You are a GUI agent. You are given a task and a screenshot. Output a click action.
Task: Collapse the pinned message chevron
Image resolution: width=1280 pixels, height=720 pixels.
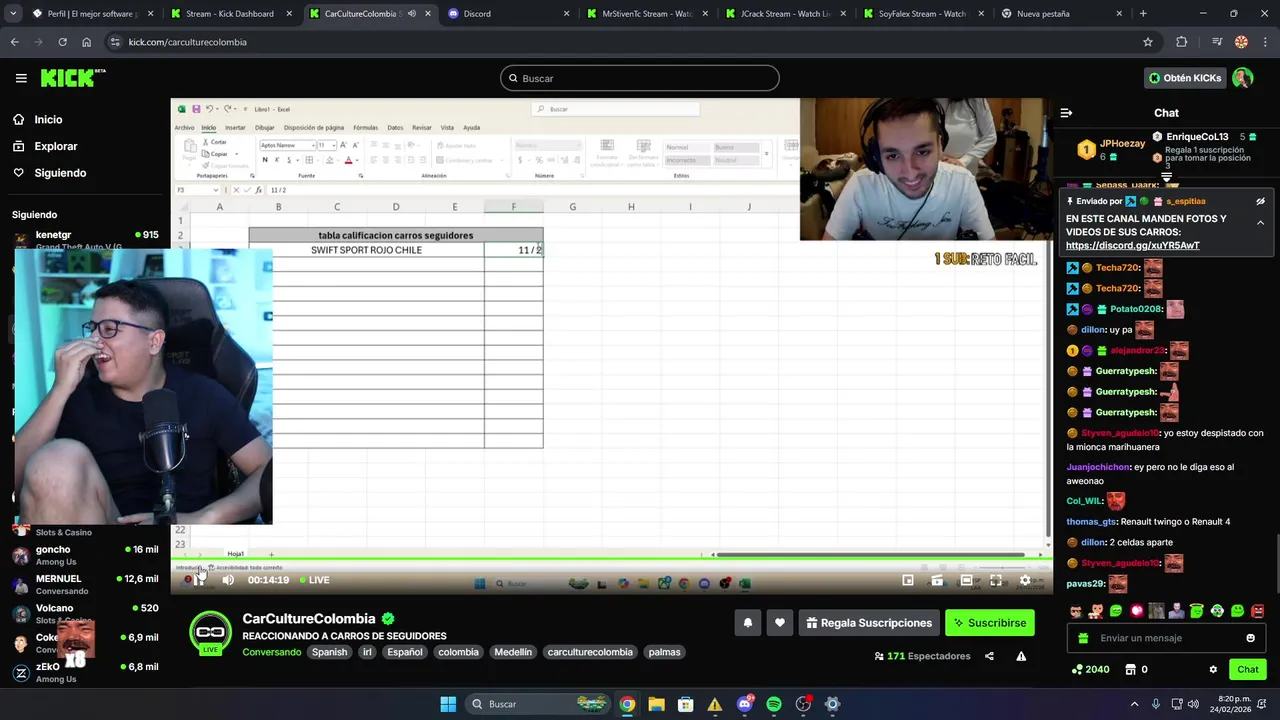[1260, 222]
